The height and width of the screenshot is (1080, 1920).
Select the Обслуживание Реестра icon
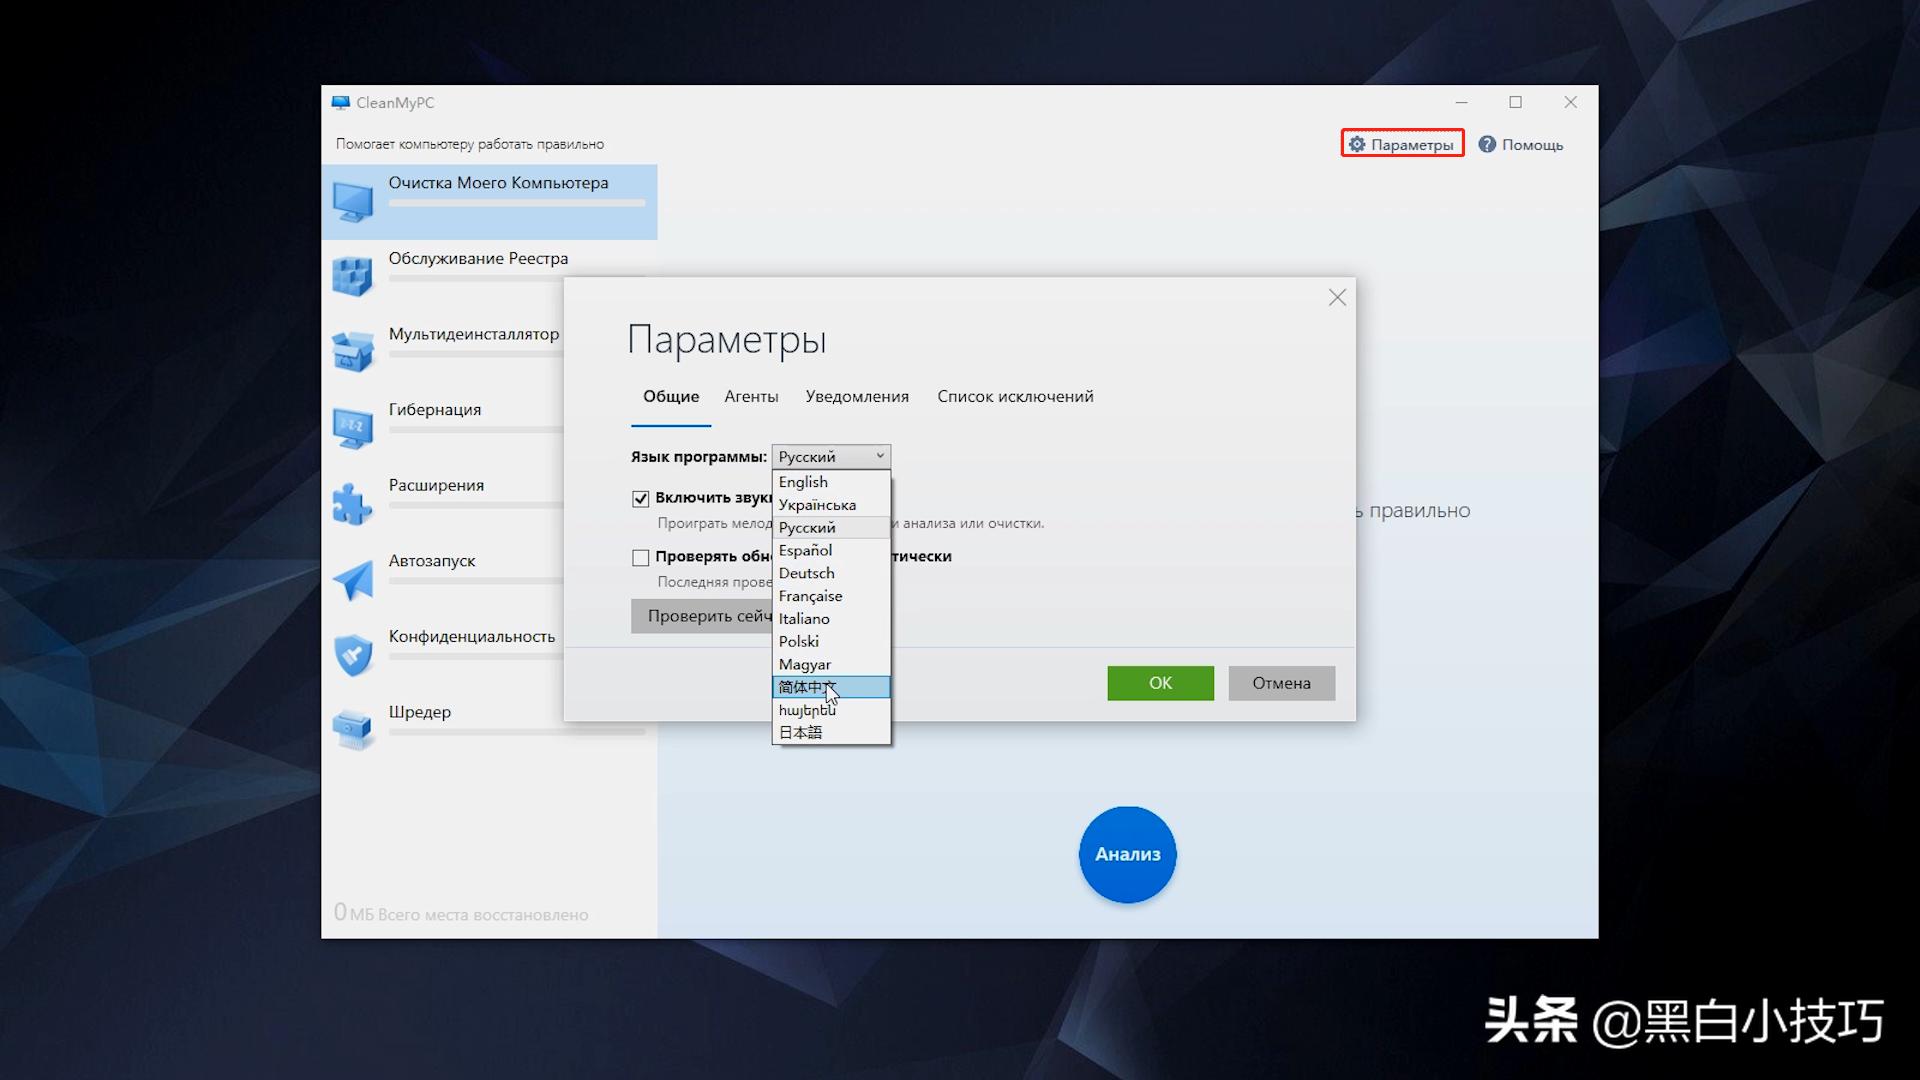click(x=353, y=275)
